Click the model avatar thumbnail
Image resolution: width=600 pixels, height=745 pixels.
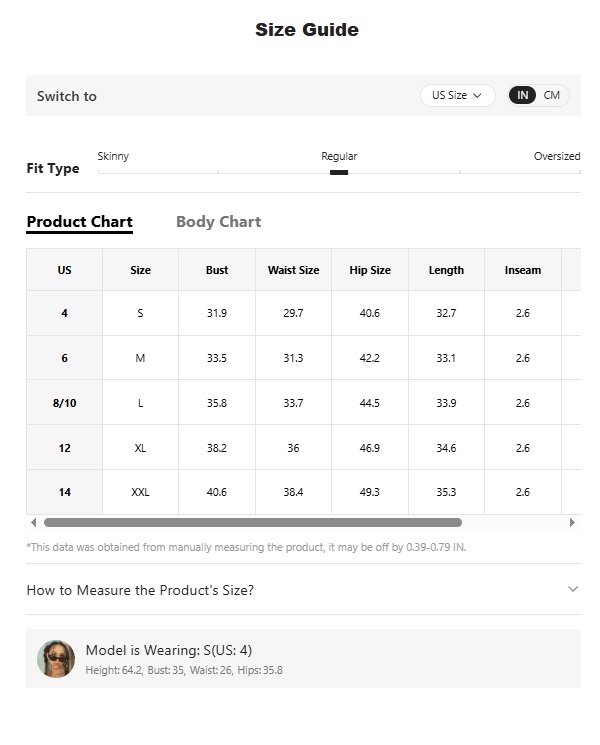(56, 659)
